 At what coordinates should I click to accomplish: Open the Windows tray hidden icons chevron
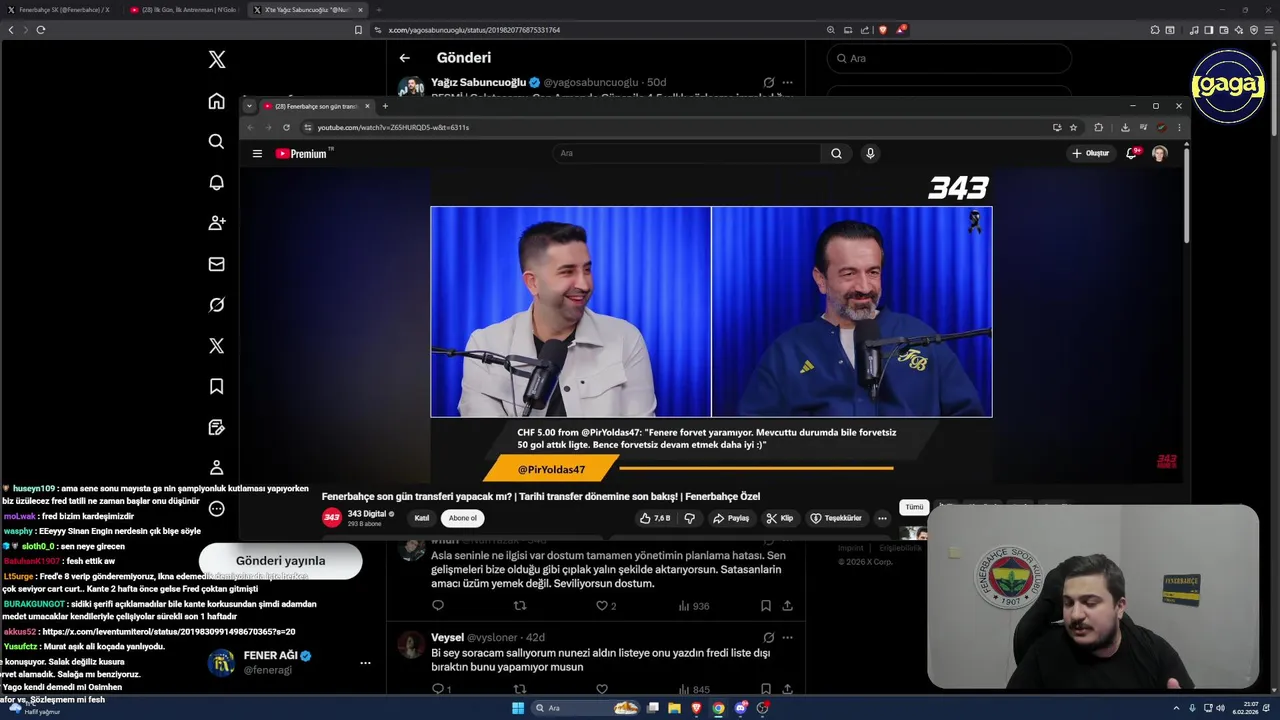[x=1176, y=708]
